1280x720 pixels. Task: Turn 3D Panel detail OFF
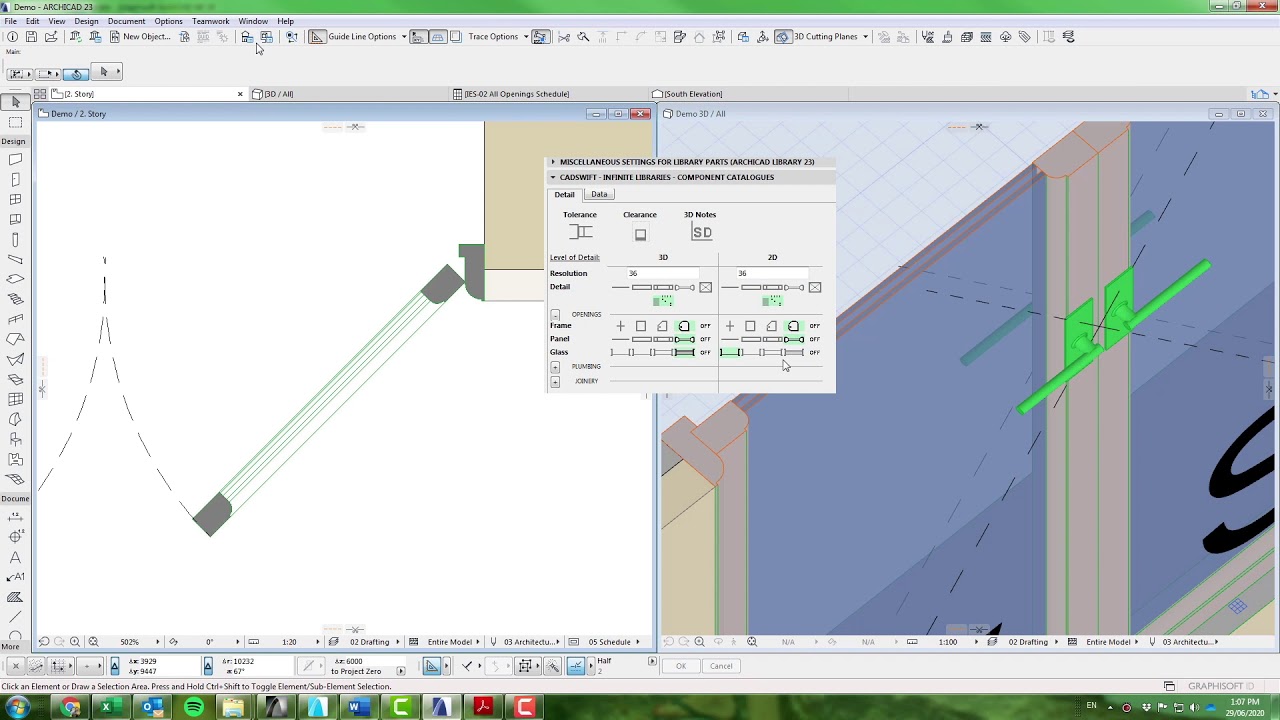click(x=705, y=339)
